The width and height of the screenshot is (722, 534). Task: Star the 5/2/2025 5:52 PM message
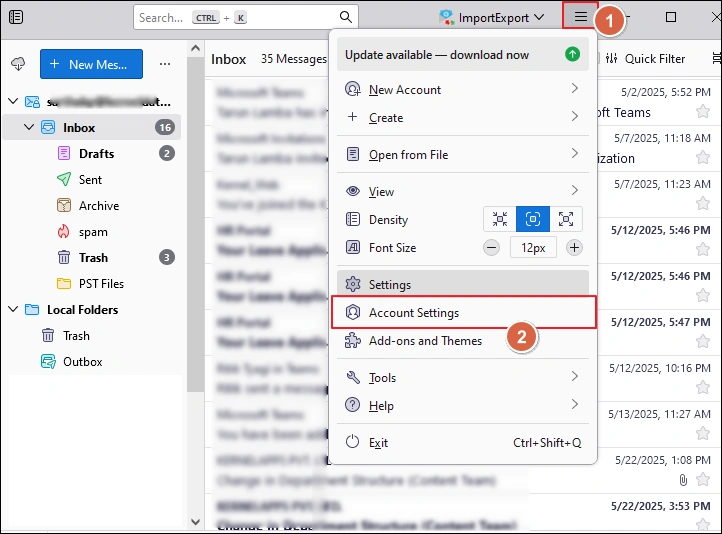tap(703, 111)
